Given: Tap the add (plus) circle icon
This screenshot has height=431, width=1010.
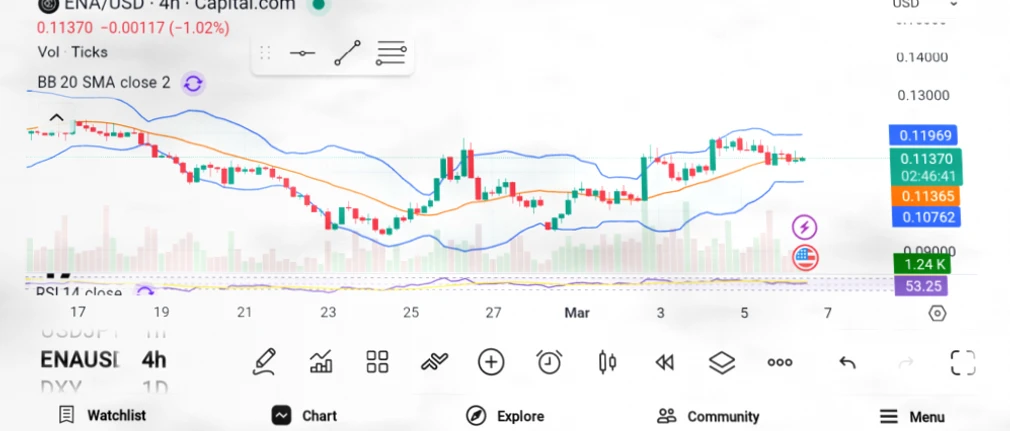Looking at the screenshot, I should pyautogui.click(x=491, y=362).
